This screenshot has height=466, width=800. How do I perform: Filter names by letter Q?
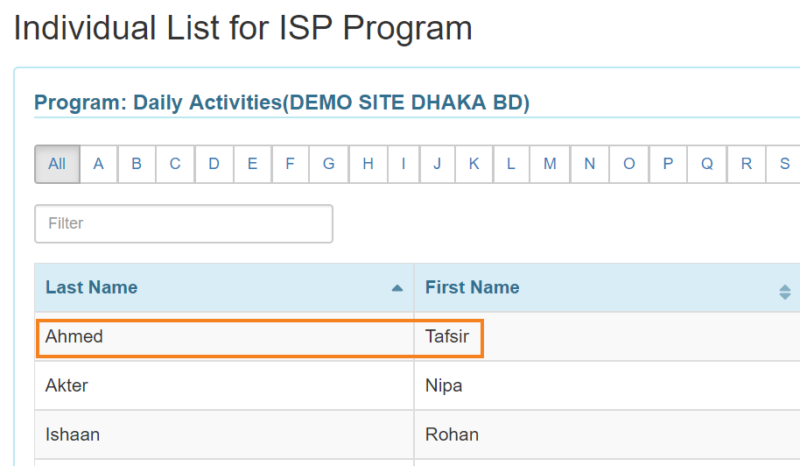tap(707, 164)
